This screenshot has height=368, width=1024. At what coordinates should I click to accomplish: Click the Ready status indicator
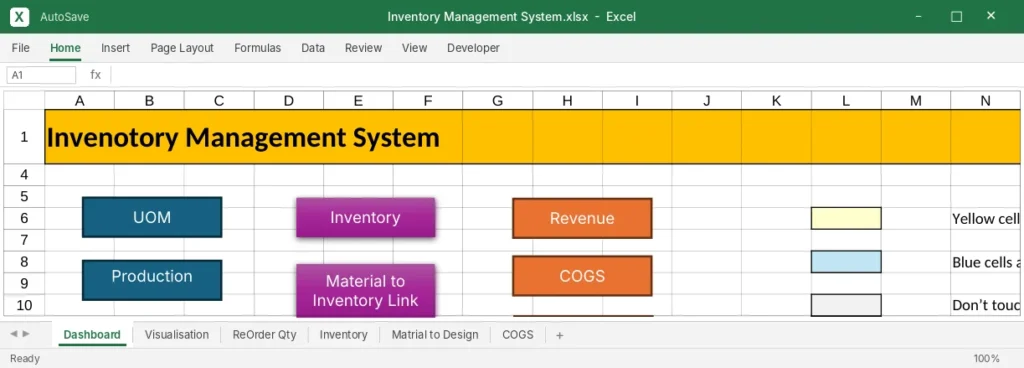25,358
